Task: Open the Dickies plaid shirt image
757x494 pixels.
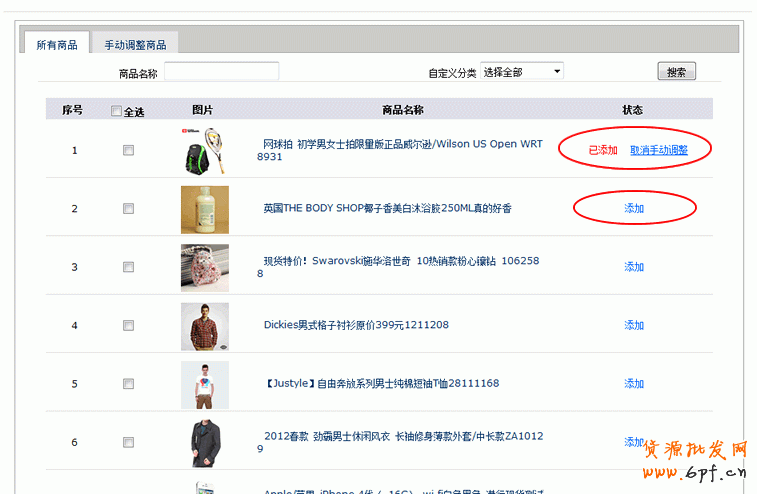Action: 205,326
